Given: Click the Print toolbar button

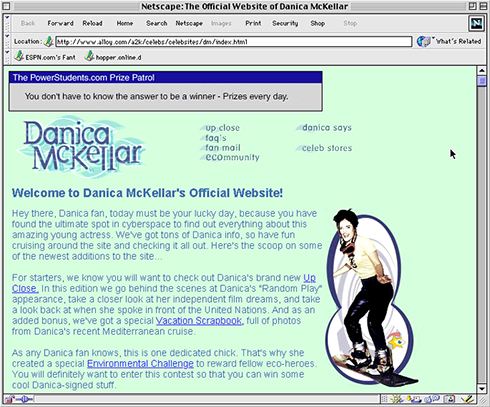Looking at the screenshot, I should click(x=253, y=23).
